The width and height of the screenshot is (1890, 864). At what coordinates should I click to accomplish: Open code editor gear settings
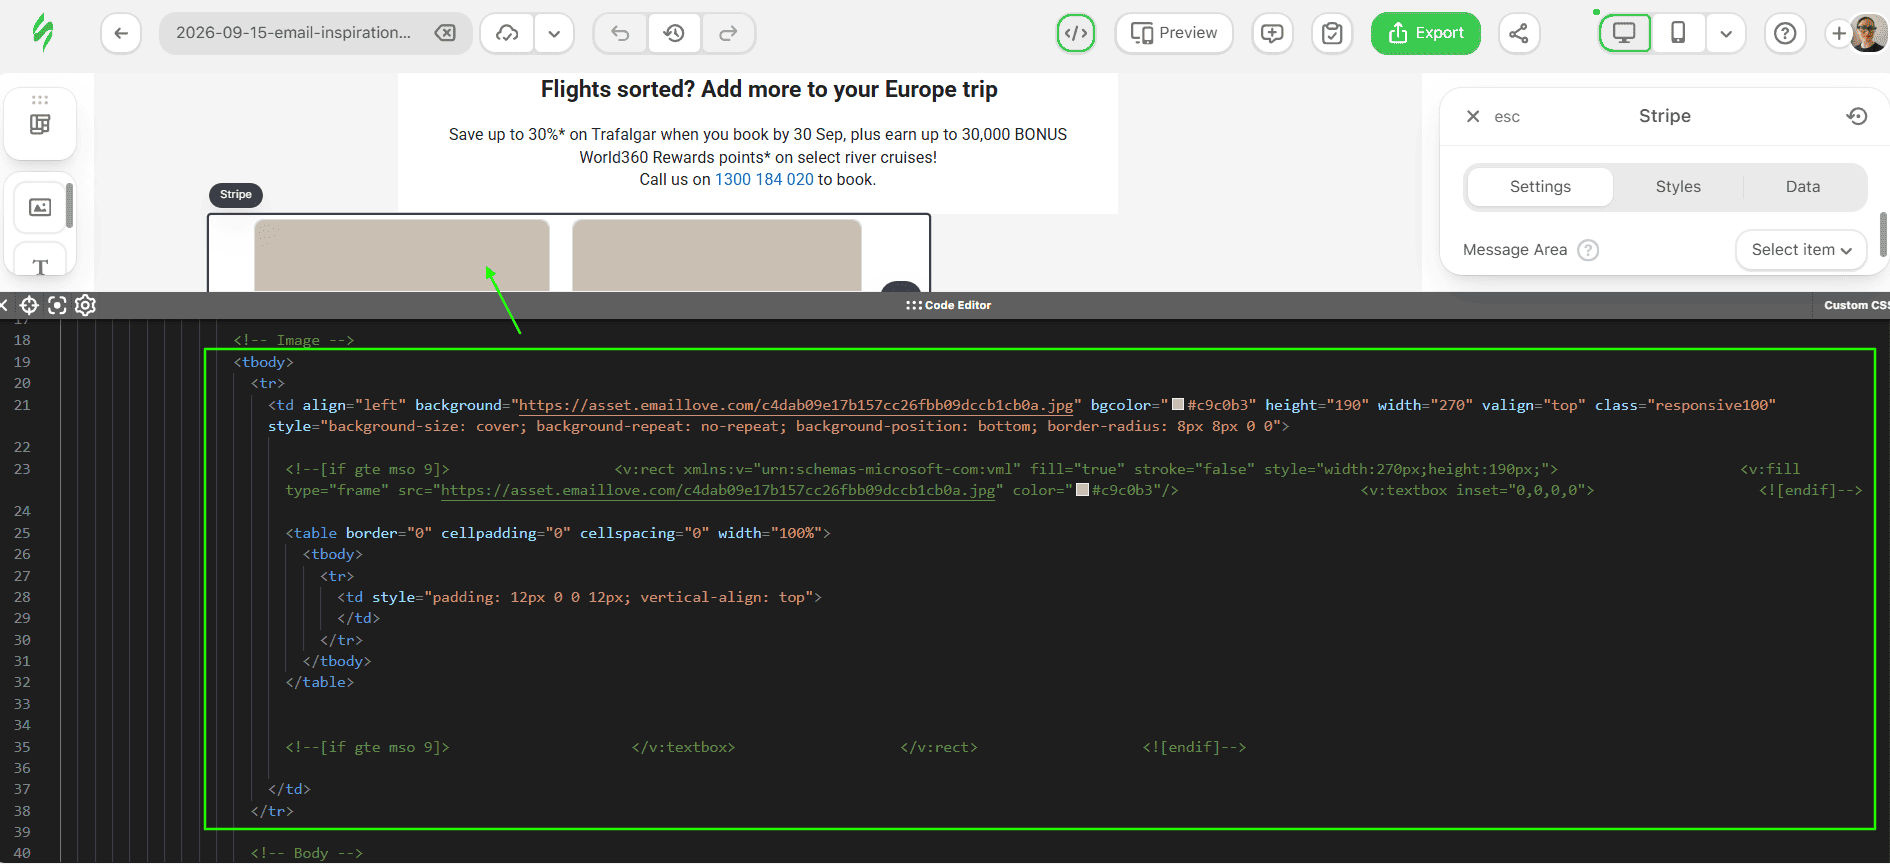click(x=85, y=305)
